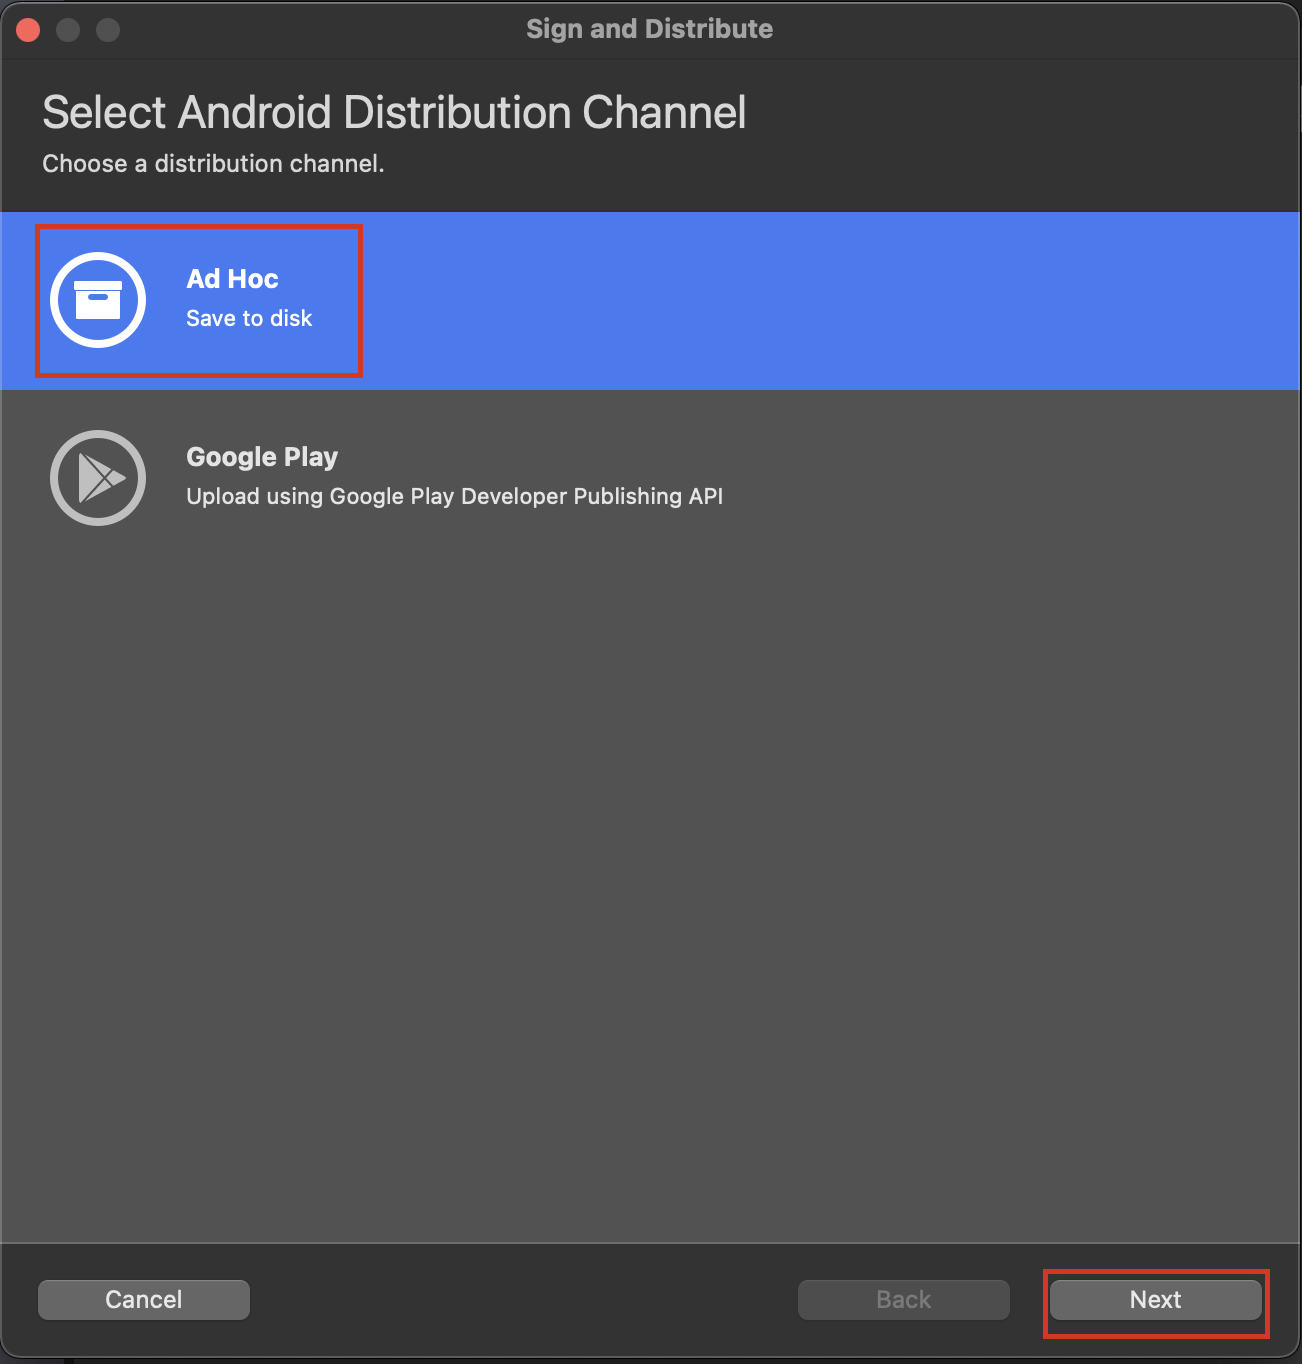This screenshot has width=1302, height=1364.
Task: Click the footer space between Cancel and Back
Action: click(520, 1299)
